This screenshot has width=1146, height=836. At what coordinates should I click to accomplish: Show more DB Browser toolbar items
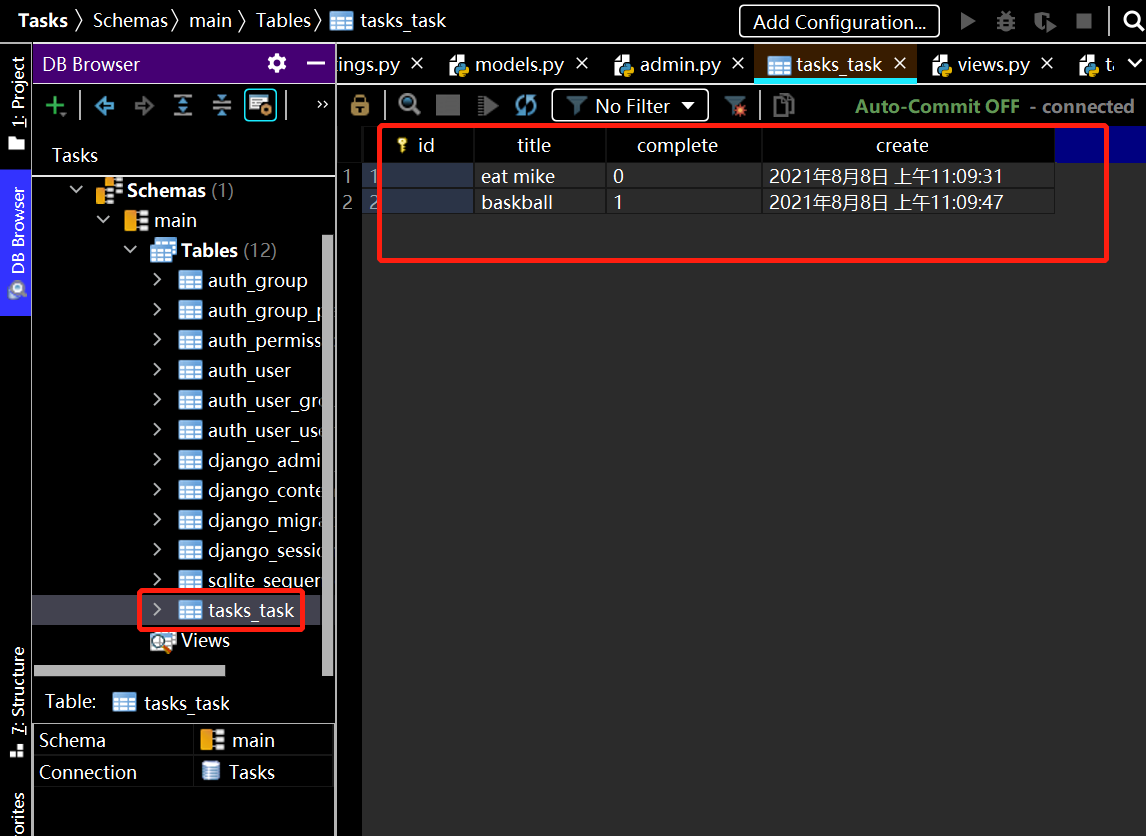pyautogui.click(x=322, y=104)
